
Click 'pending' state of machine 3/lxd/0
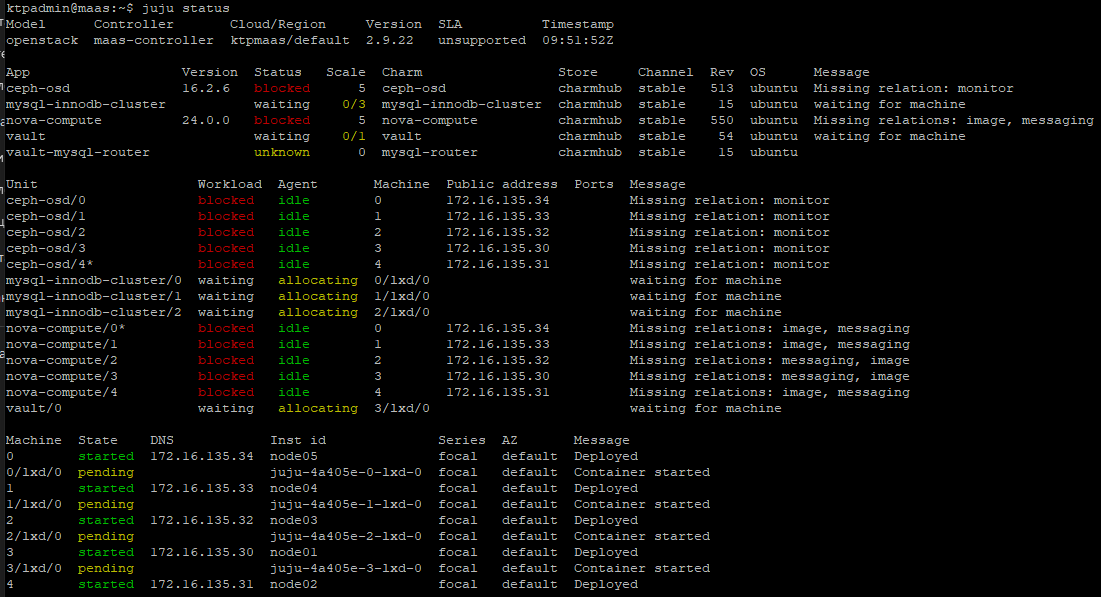106,569
